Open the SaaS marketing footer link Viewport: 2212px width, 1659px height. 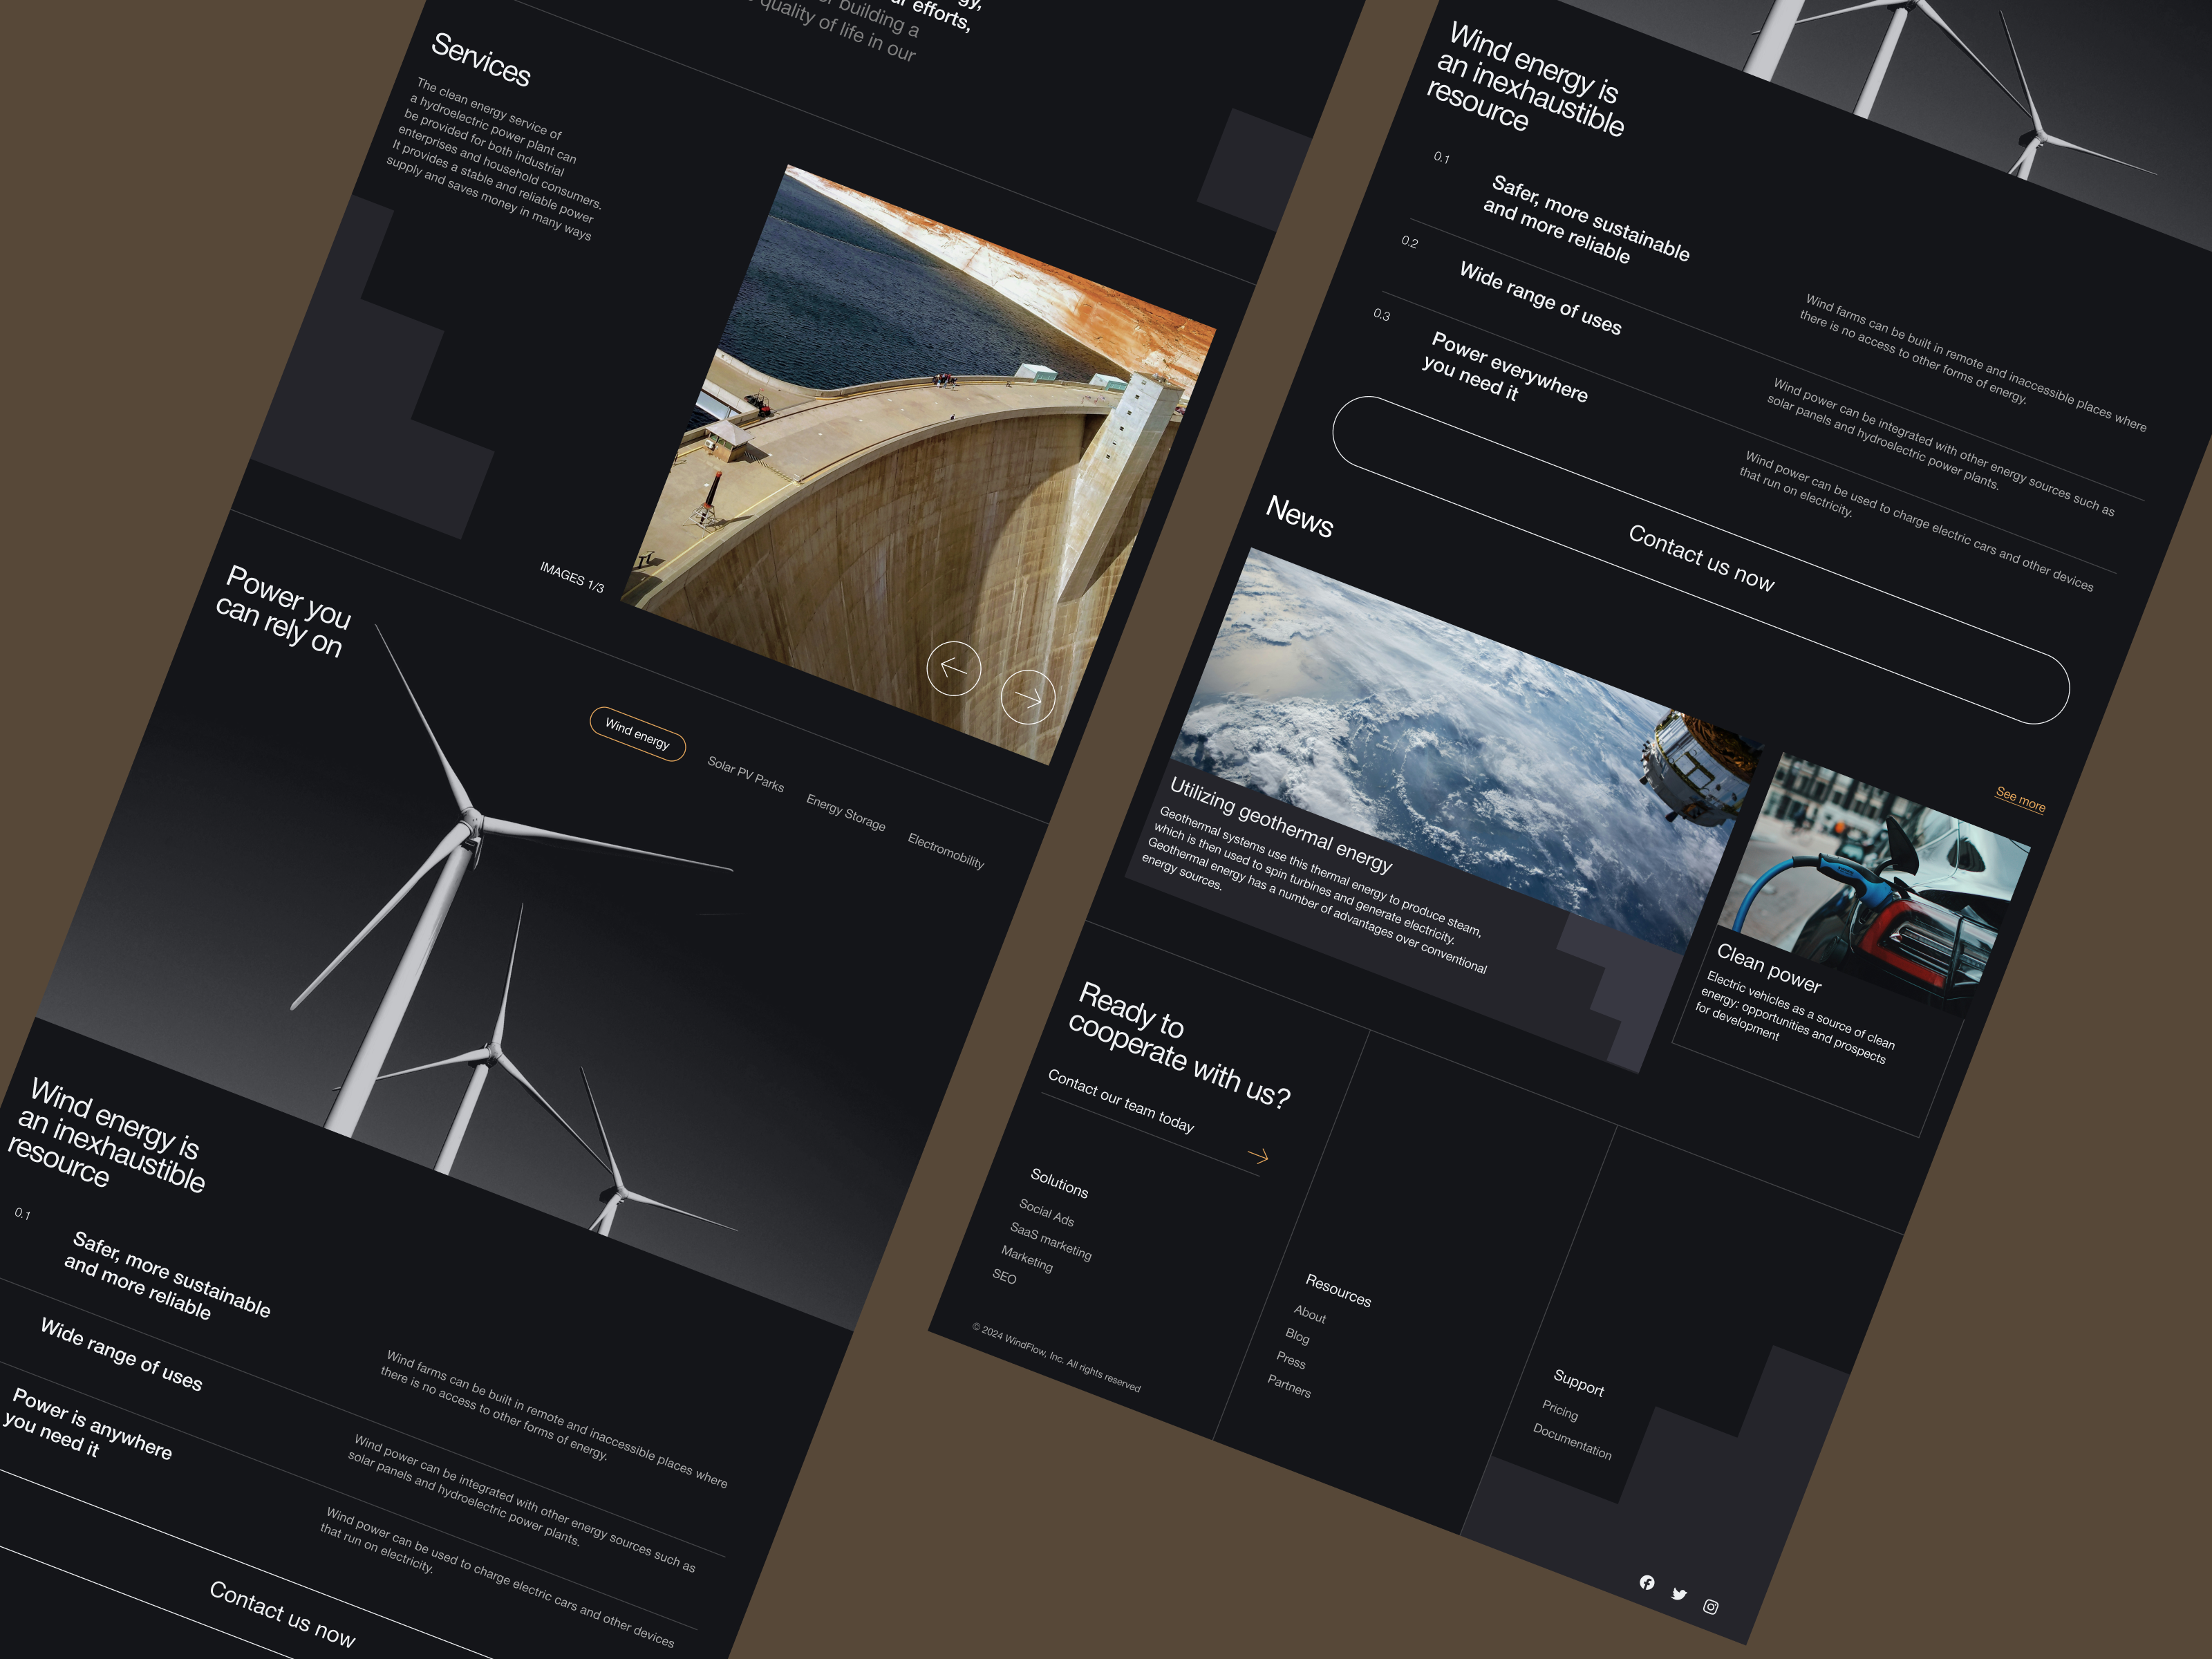click(1050, 1241)
